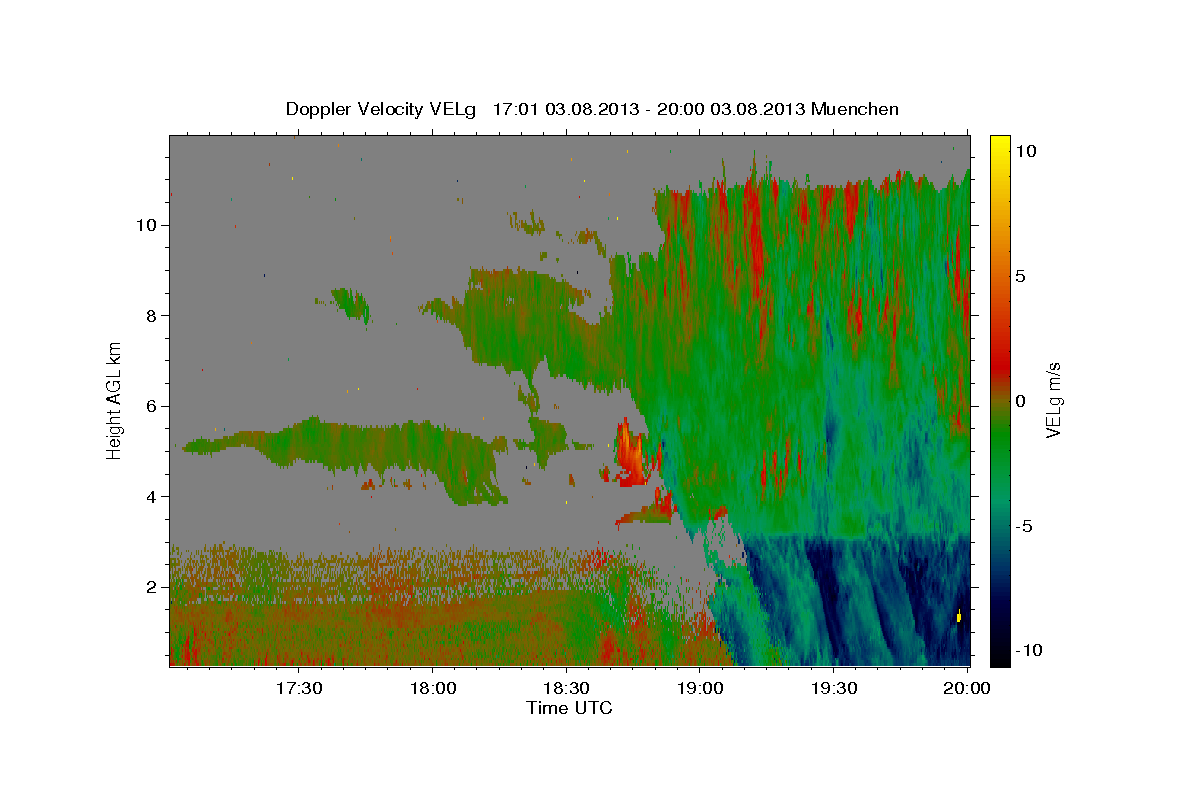The height and width of the screenshot is (800, 1200).
Task: Click the 19:00 time tick label
Action: (700, 689)
